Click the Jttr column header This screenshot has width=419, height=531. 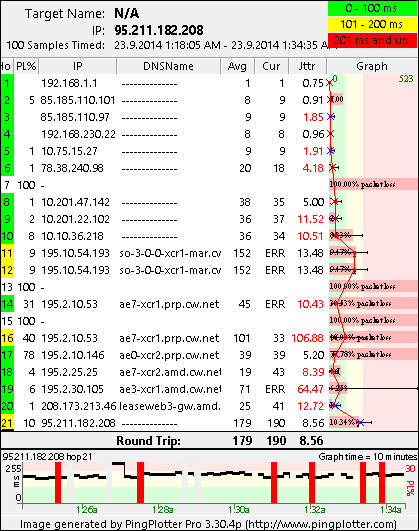pyautogui.click(x=307, y=66)
